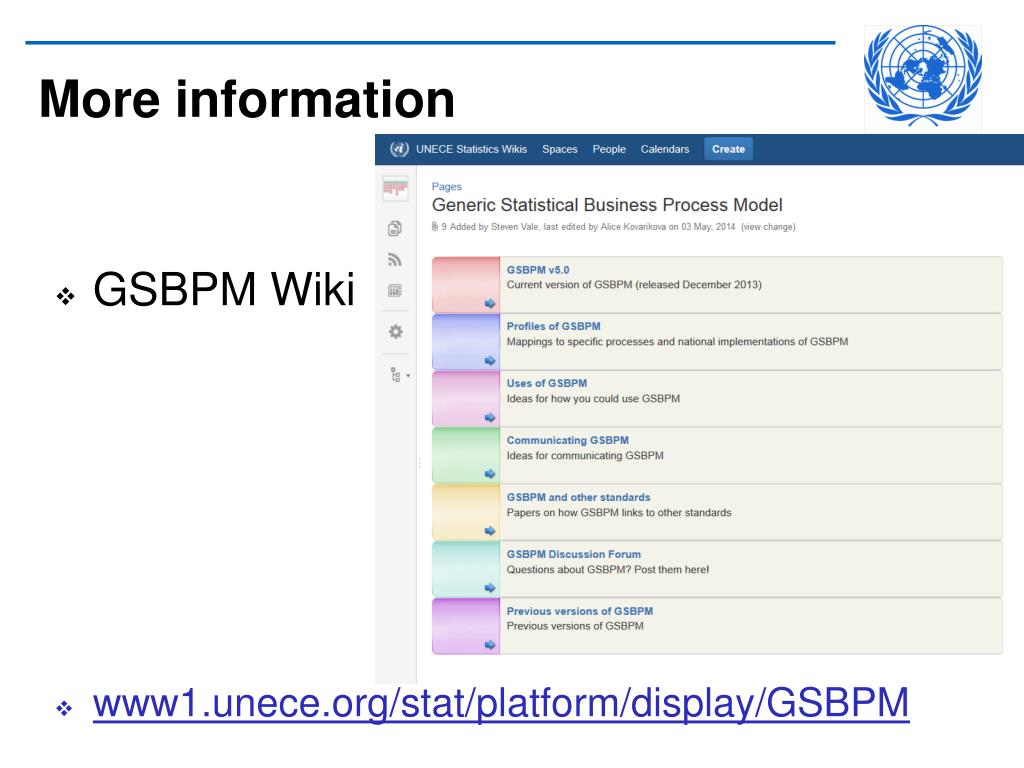
Task: Open the GSBPM Discussion Forum link
Action: pos(574,554)
